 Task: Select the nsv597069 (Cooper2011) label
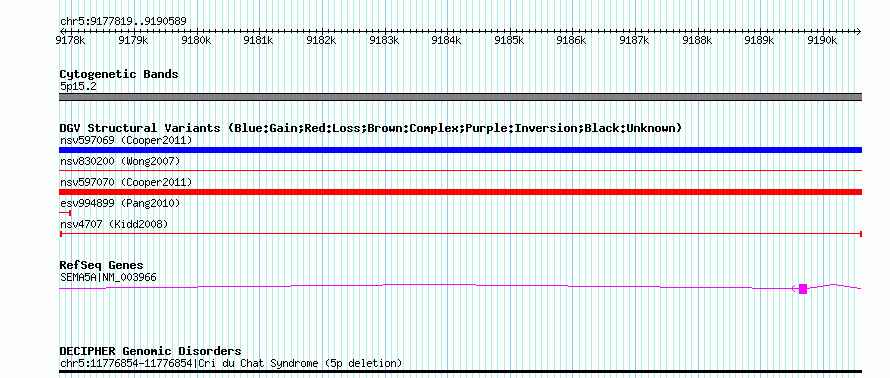[x=126, y=140]
